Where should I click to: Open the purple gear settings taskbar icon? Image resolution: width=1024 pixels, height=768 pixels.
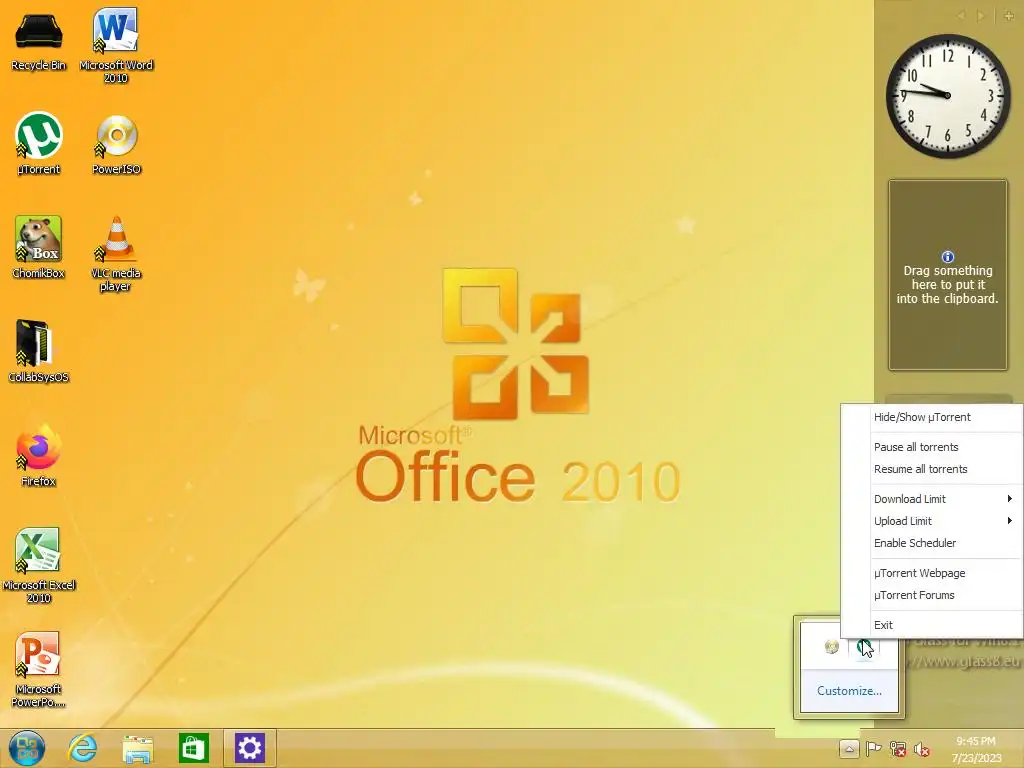[x=249, y=748]
